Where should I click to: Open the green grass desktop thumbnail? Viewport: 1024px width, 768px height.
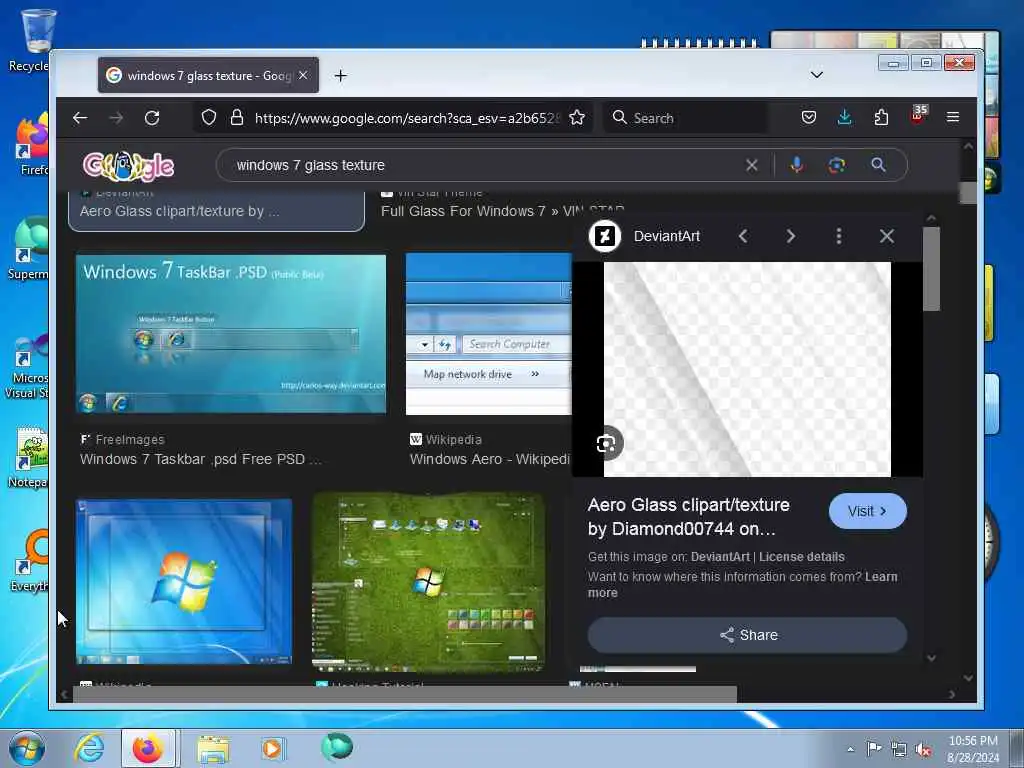pyautogui.click(x=428, y=582)
